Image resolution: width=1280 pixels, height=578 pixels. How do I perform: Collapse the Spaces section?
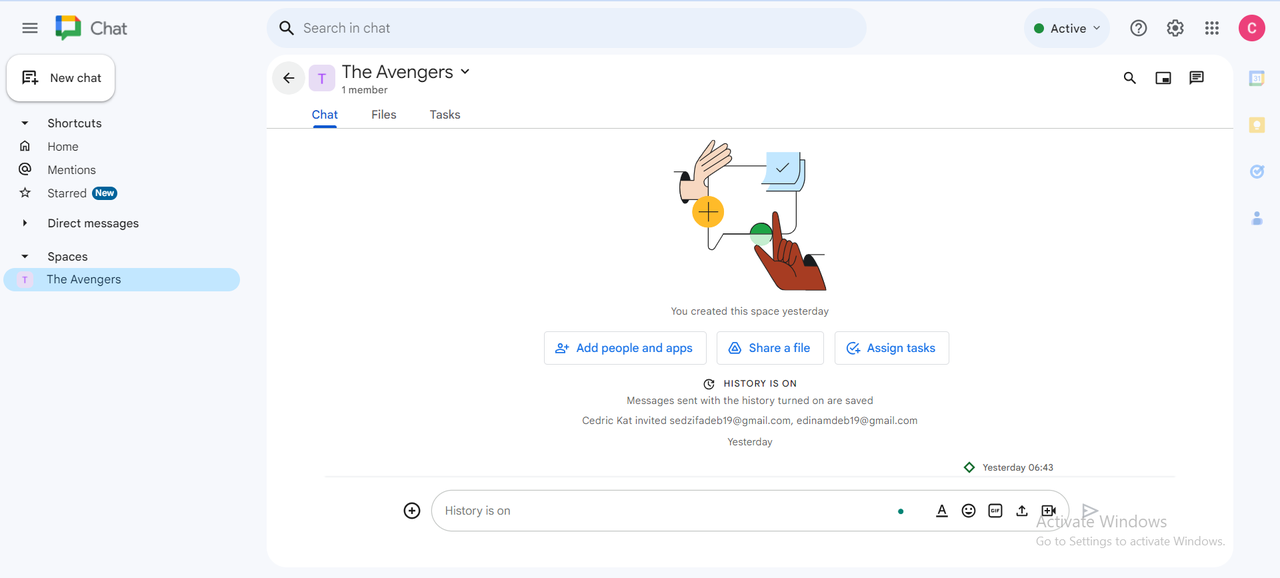pyautogui.click(x=25, y=257)
